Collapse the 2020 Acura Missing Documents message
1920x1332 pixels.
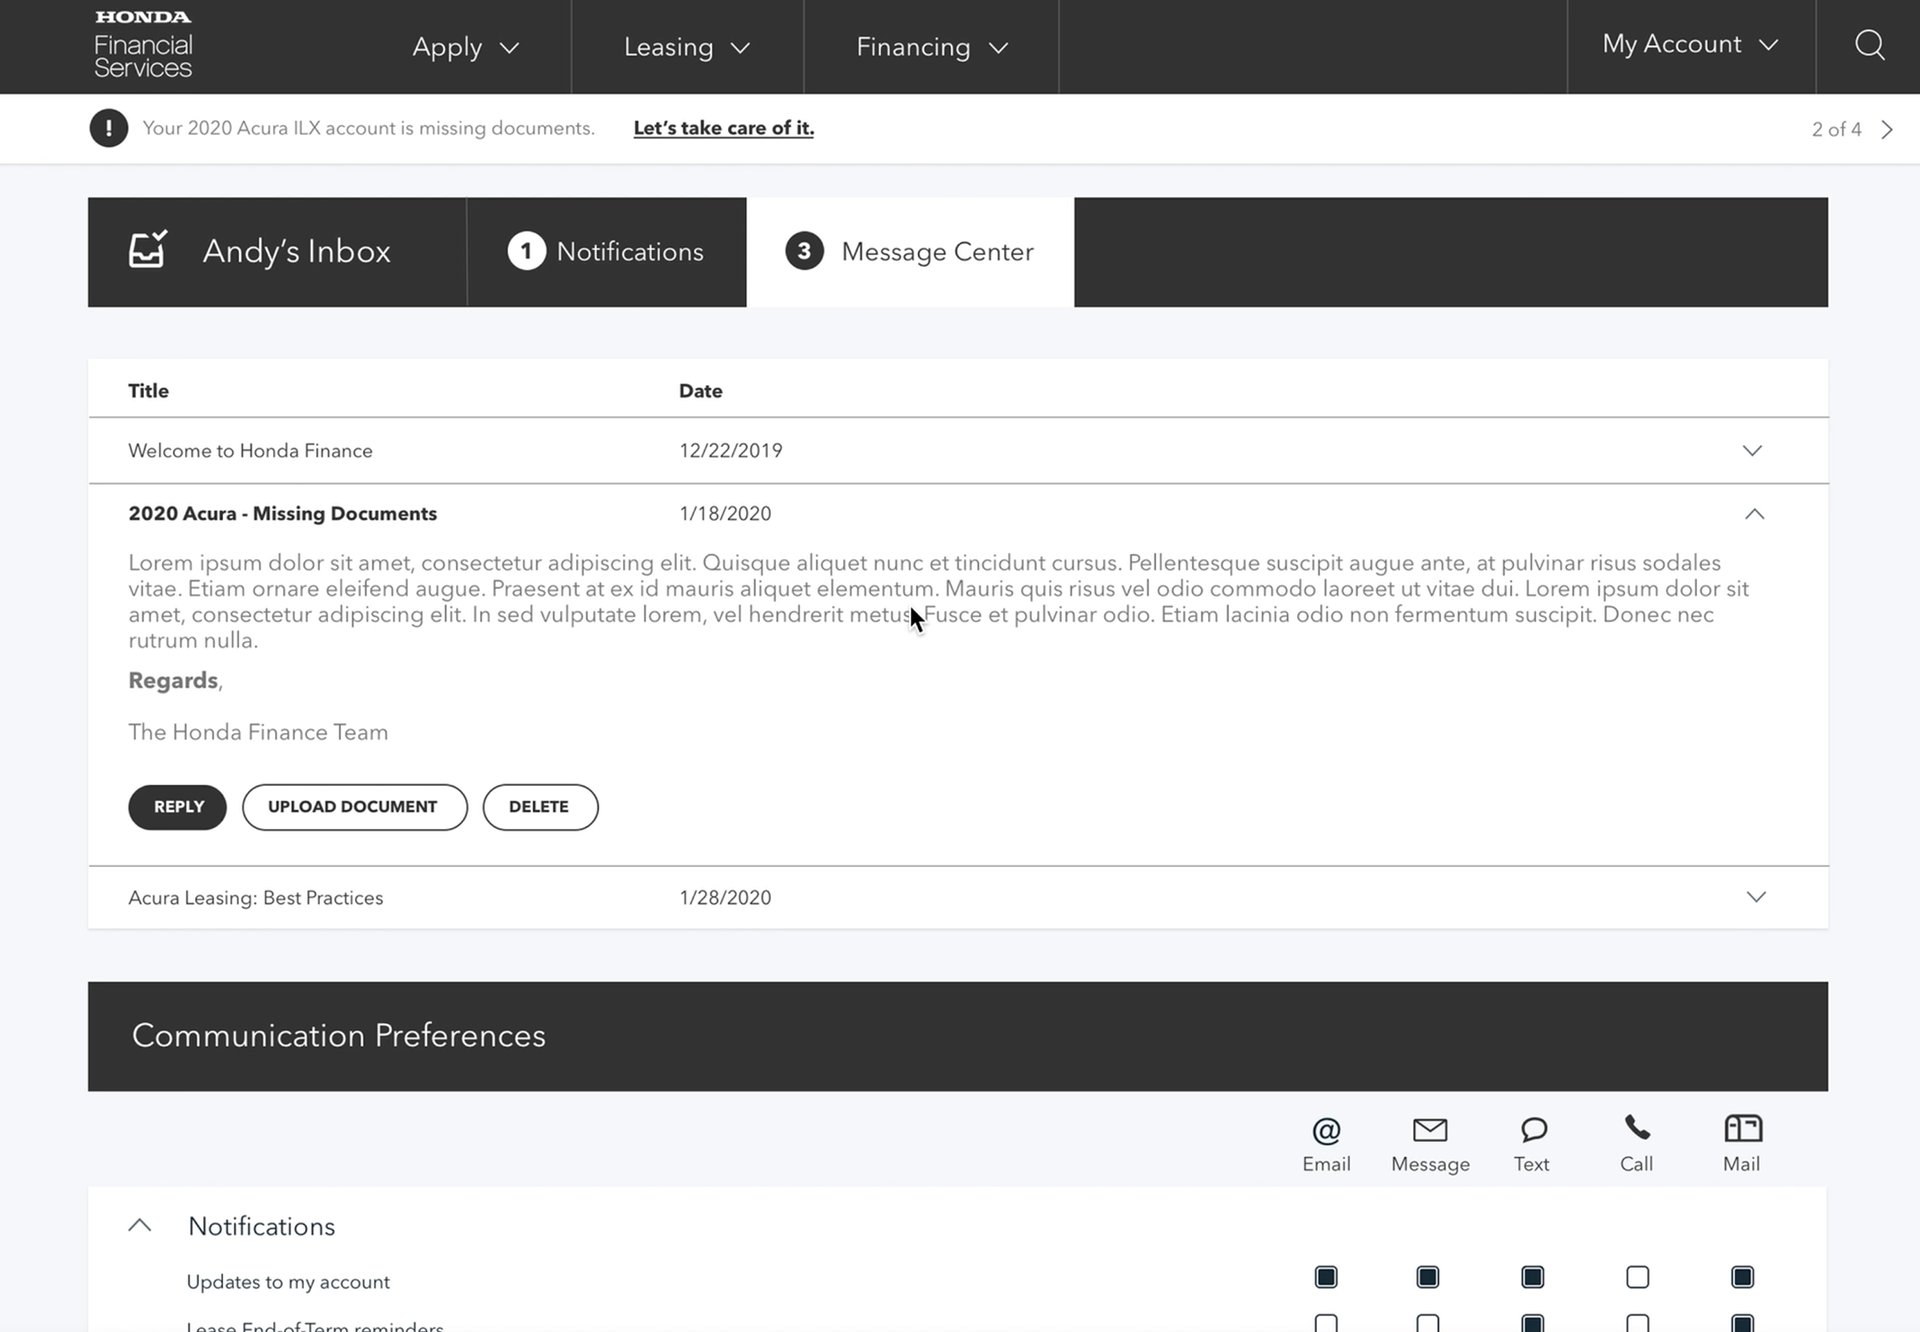click(x=1754, y=514)
